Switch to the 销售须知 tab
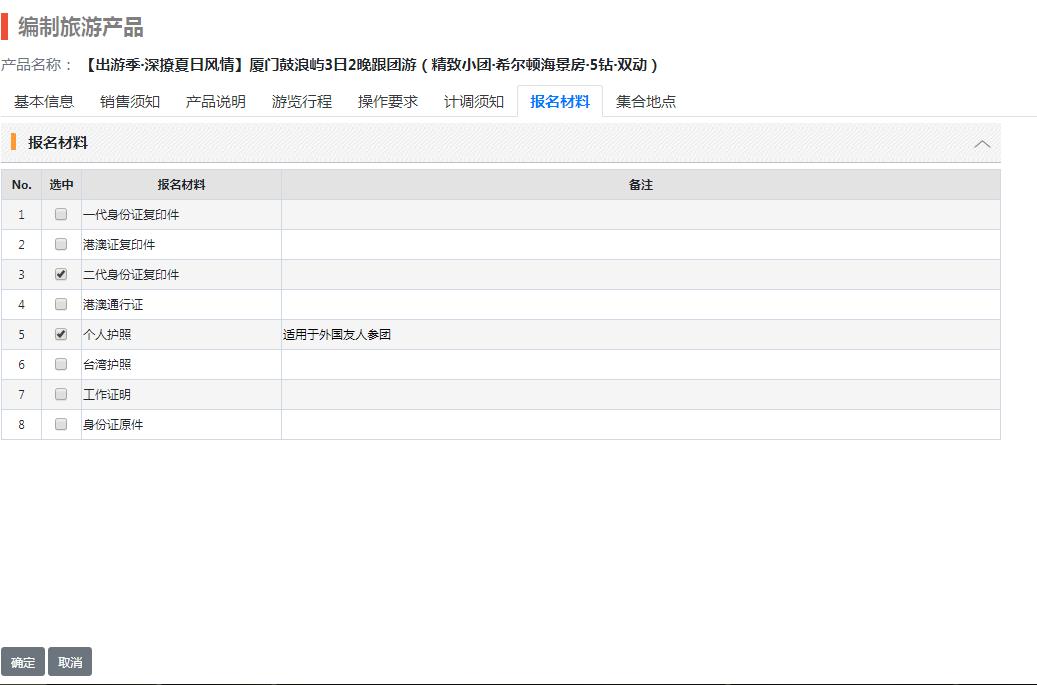Image resolution: width=1037 pixels, height=685 pixels. click(x=130, y=101)
